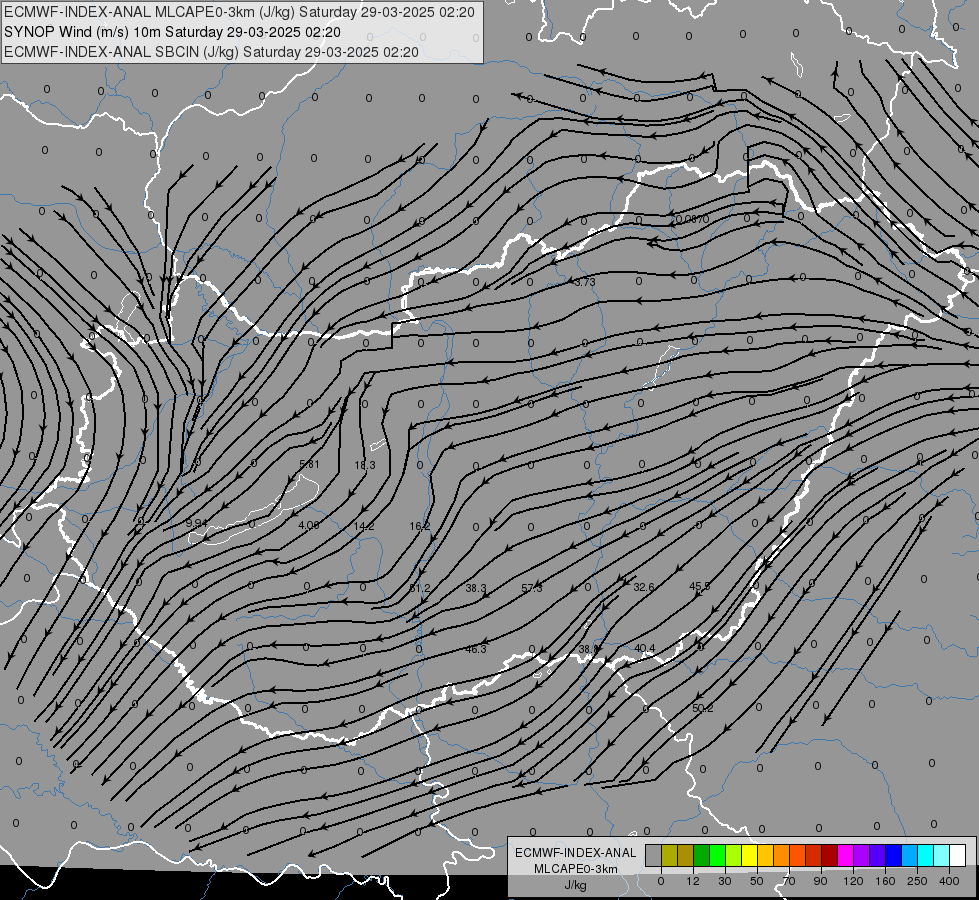Select the 50.2 data value on map
This screenshot has height=900, width=979.
click(702, 708)
